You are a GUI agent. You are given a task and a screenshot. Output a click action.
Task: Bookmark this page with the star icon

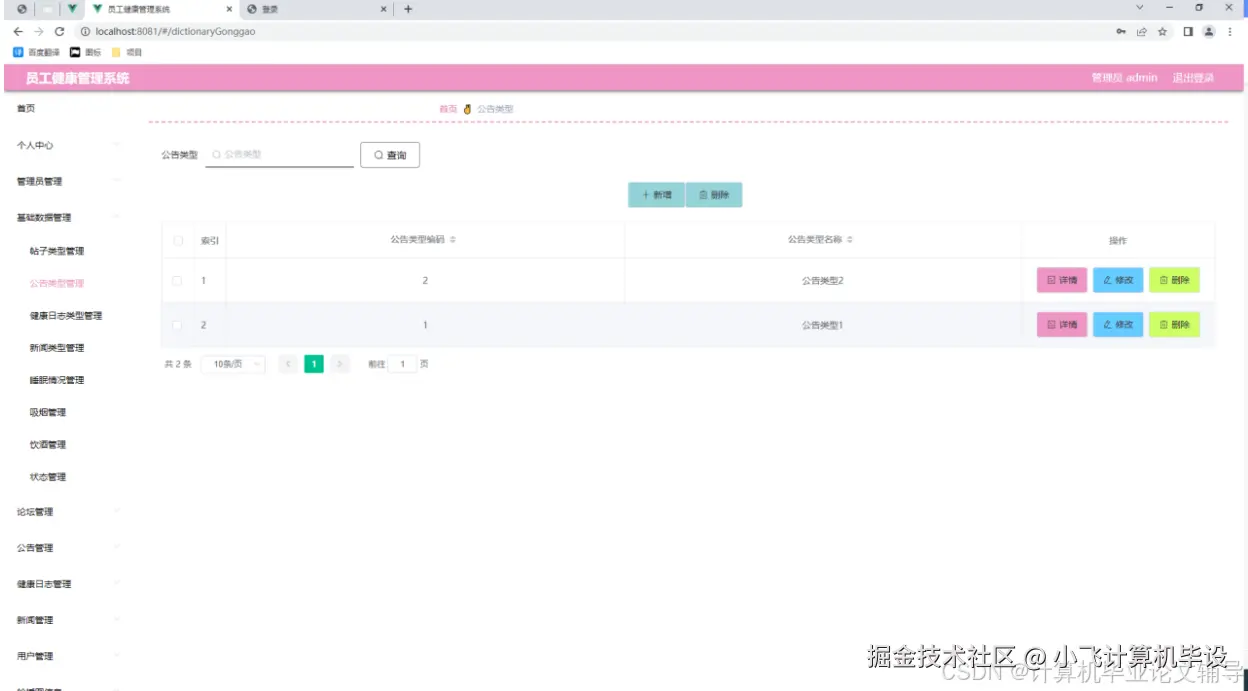pyautogui.click(x=1162, y=31)
